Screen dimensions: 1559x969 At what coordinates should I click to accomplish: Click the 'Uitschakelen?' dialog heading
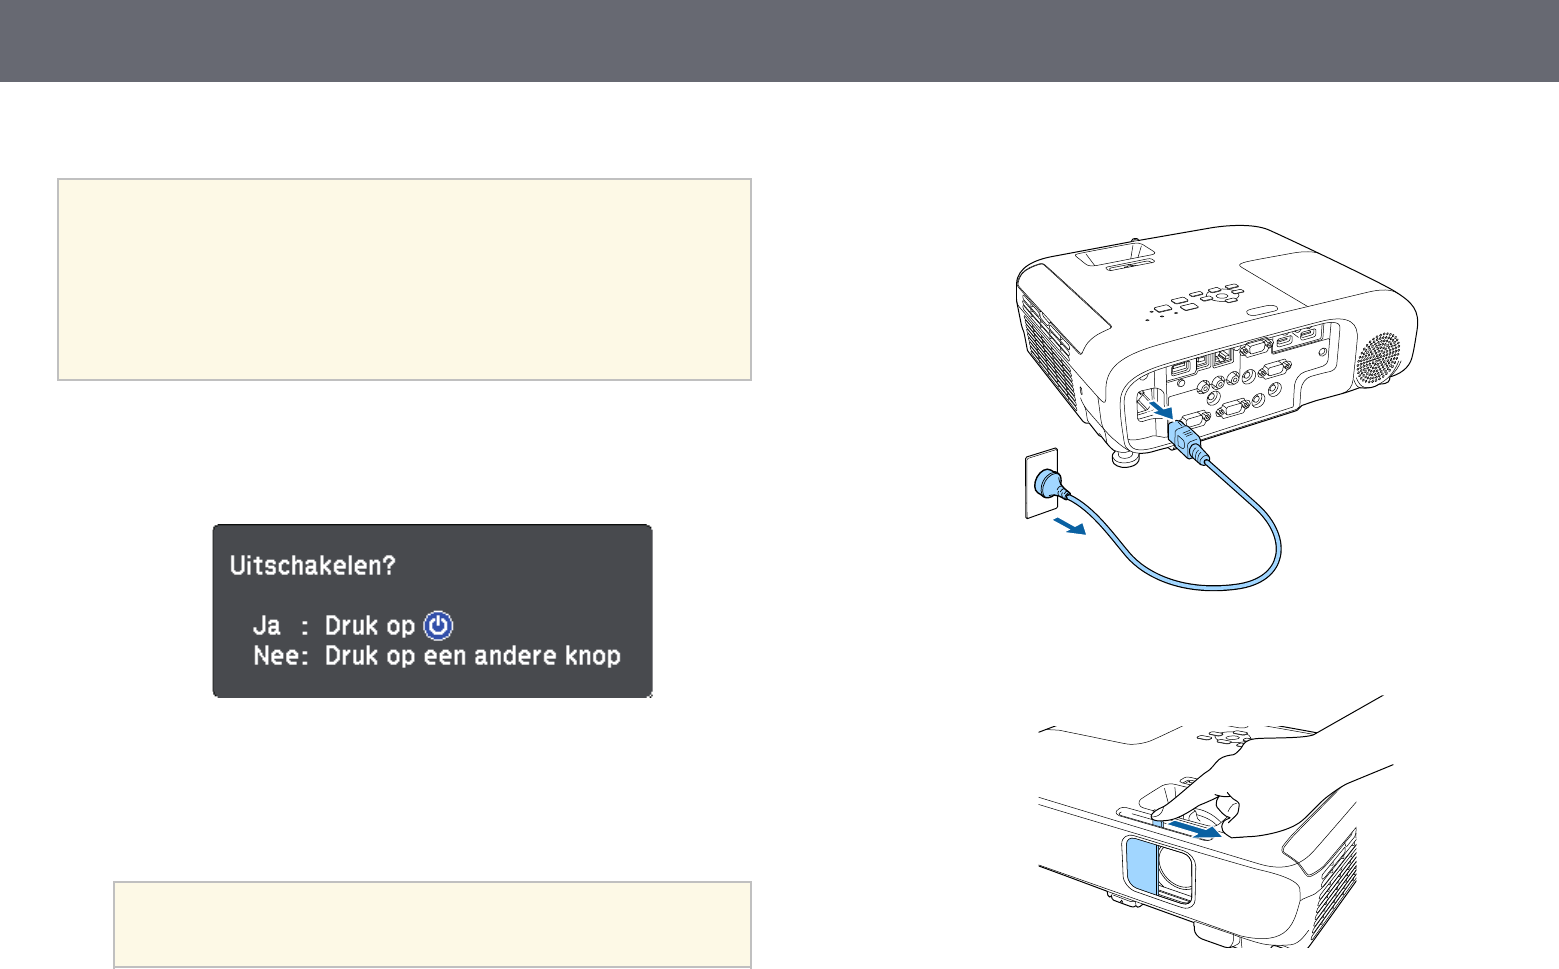(313, 566)
